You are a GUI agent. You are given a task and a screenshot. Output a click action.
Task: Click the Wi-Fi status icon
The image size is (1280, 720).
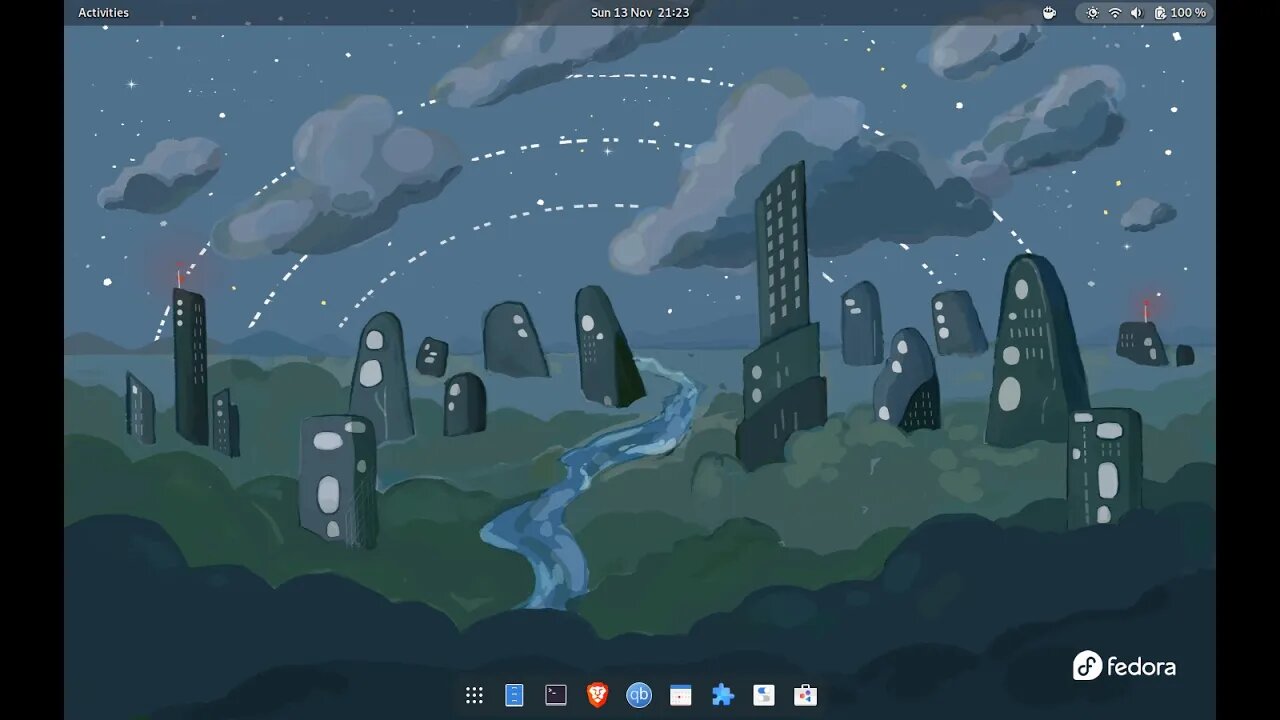(1115, 13)
